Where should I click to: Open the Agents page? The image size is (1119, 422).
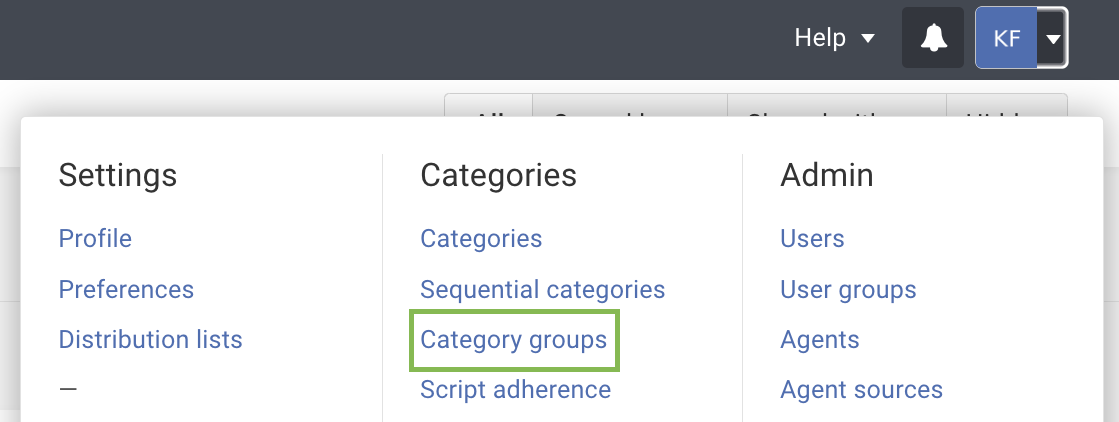(819, 339)
